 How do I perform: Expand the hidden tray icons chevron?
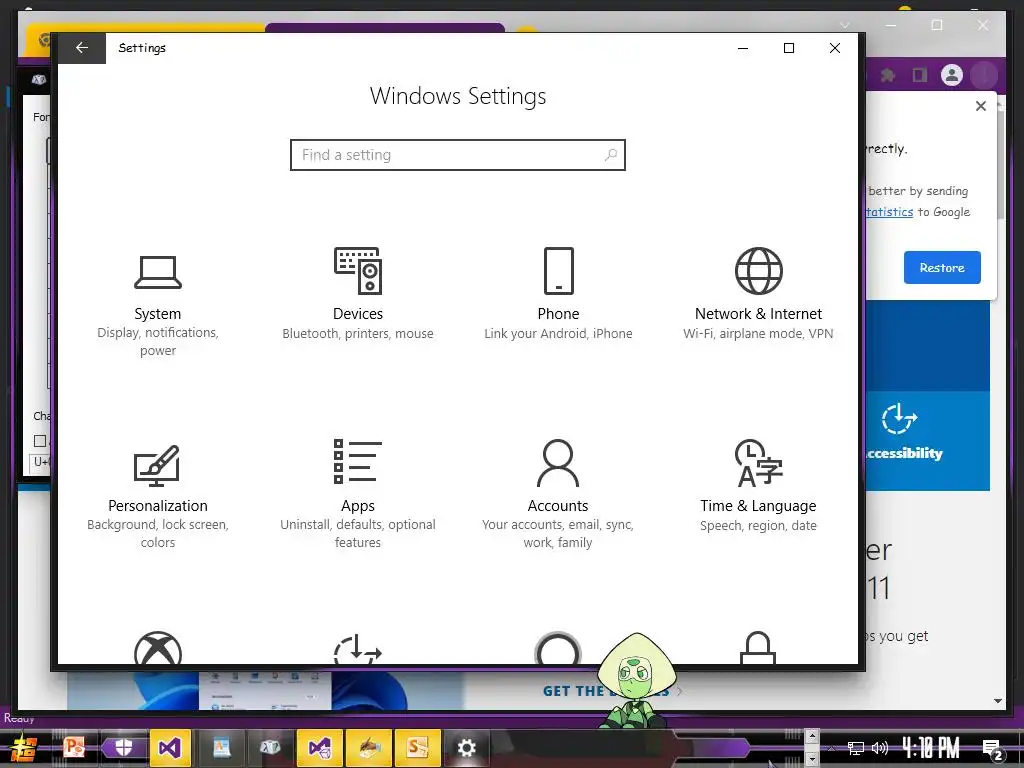click(831, 748)
